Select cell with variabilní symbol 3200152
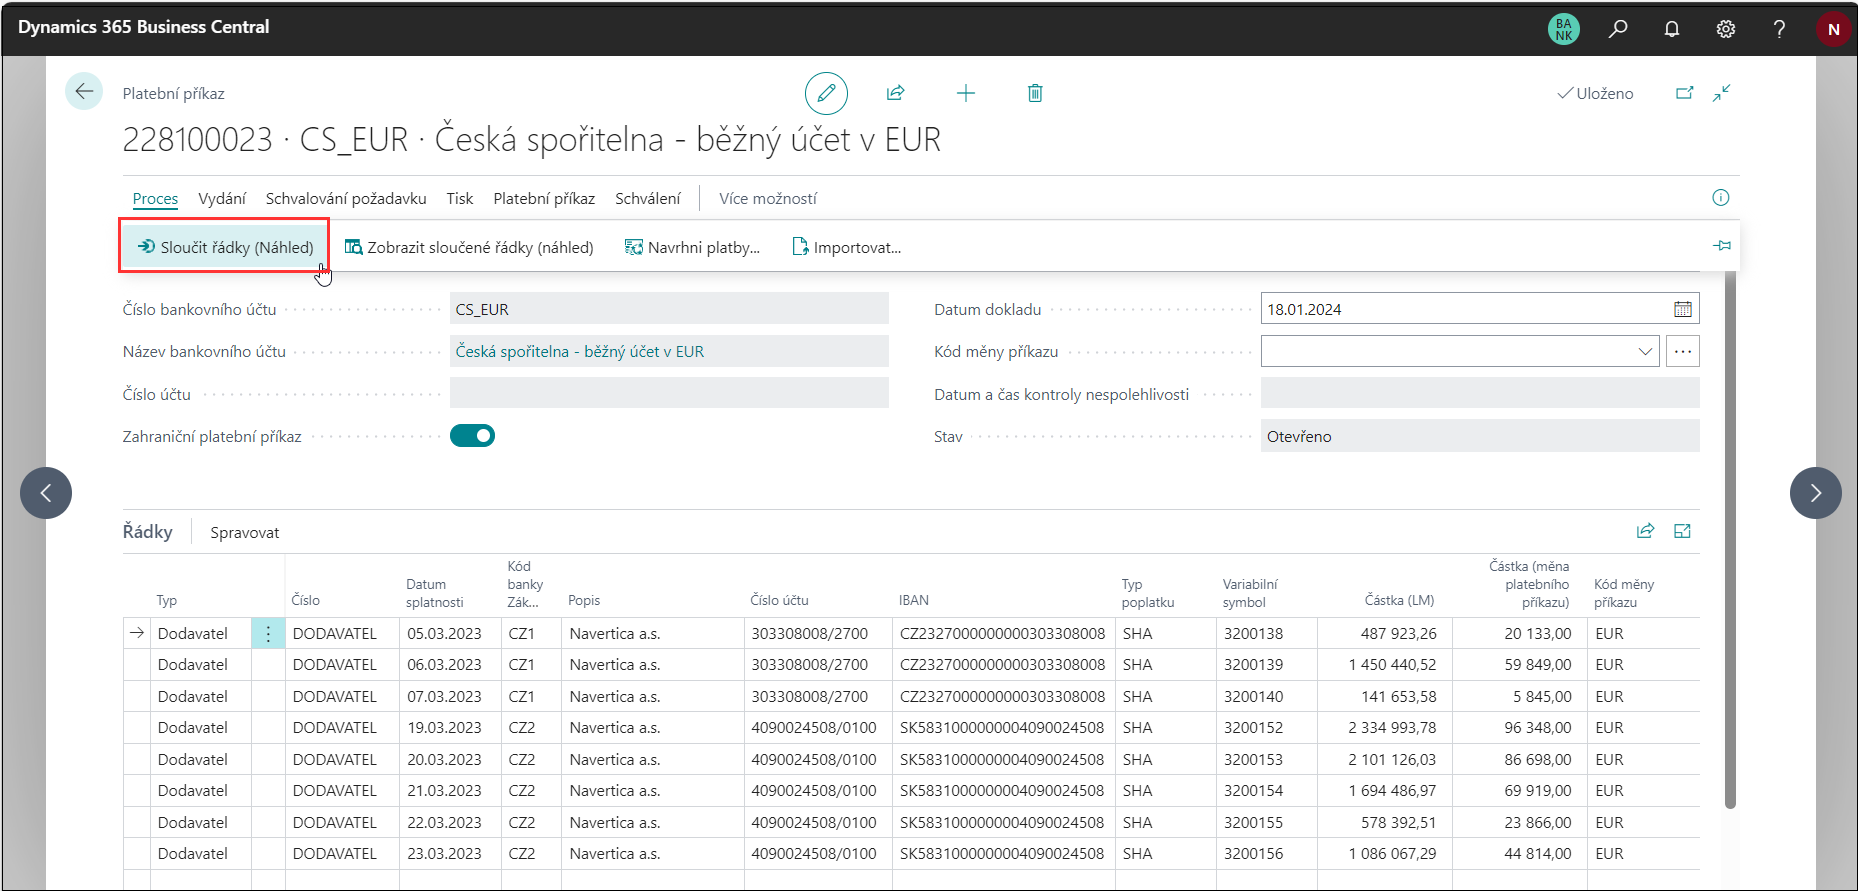1858x891 pixels. click(1267, 728)
